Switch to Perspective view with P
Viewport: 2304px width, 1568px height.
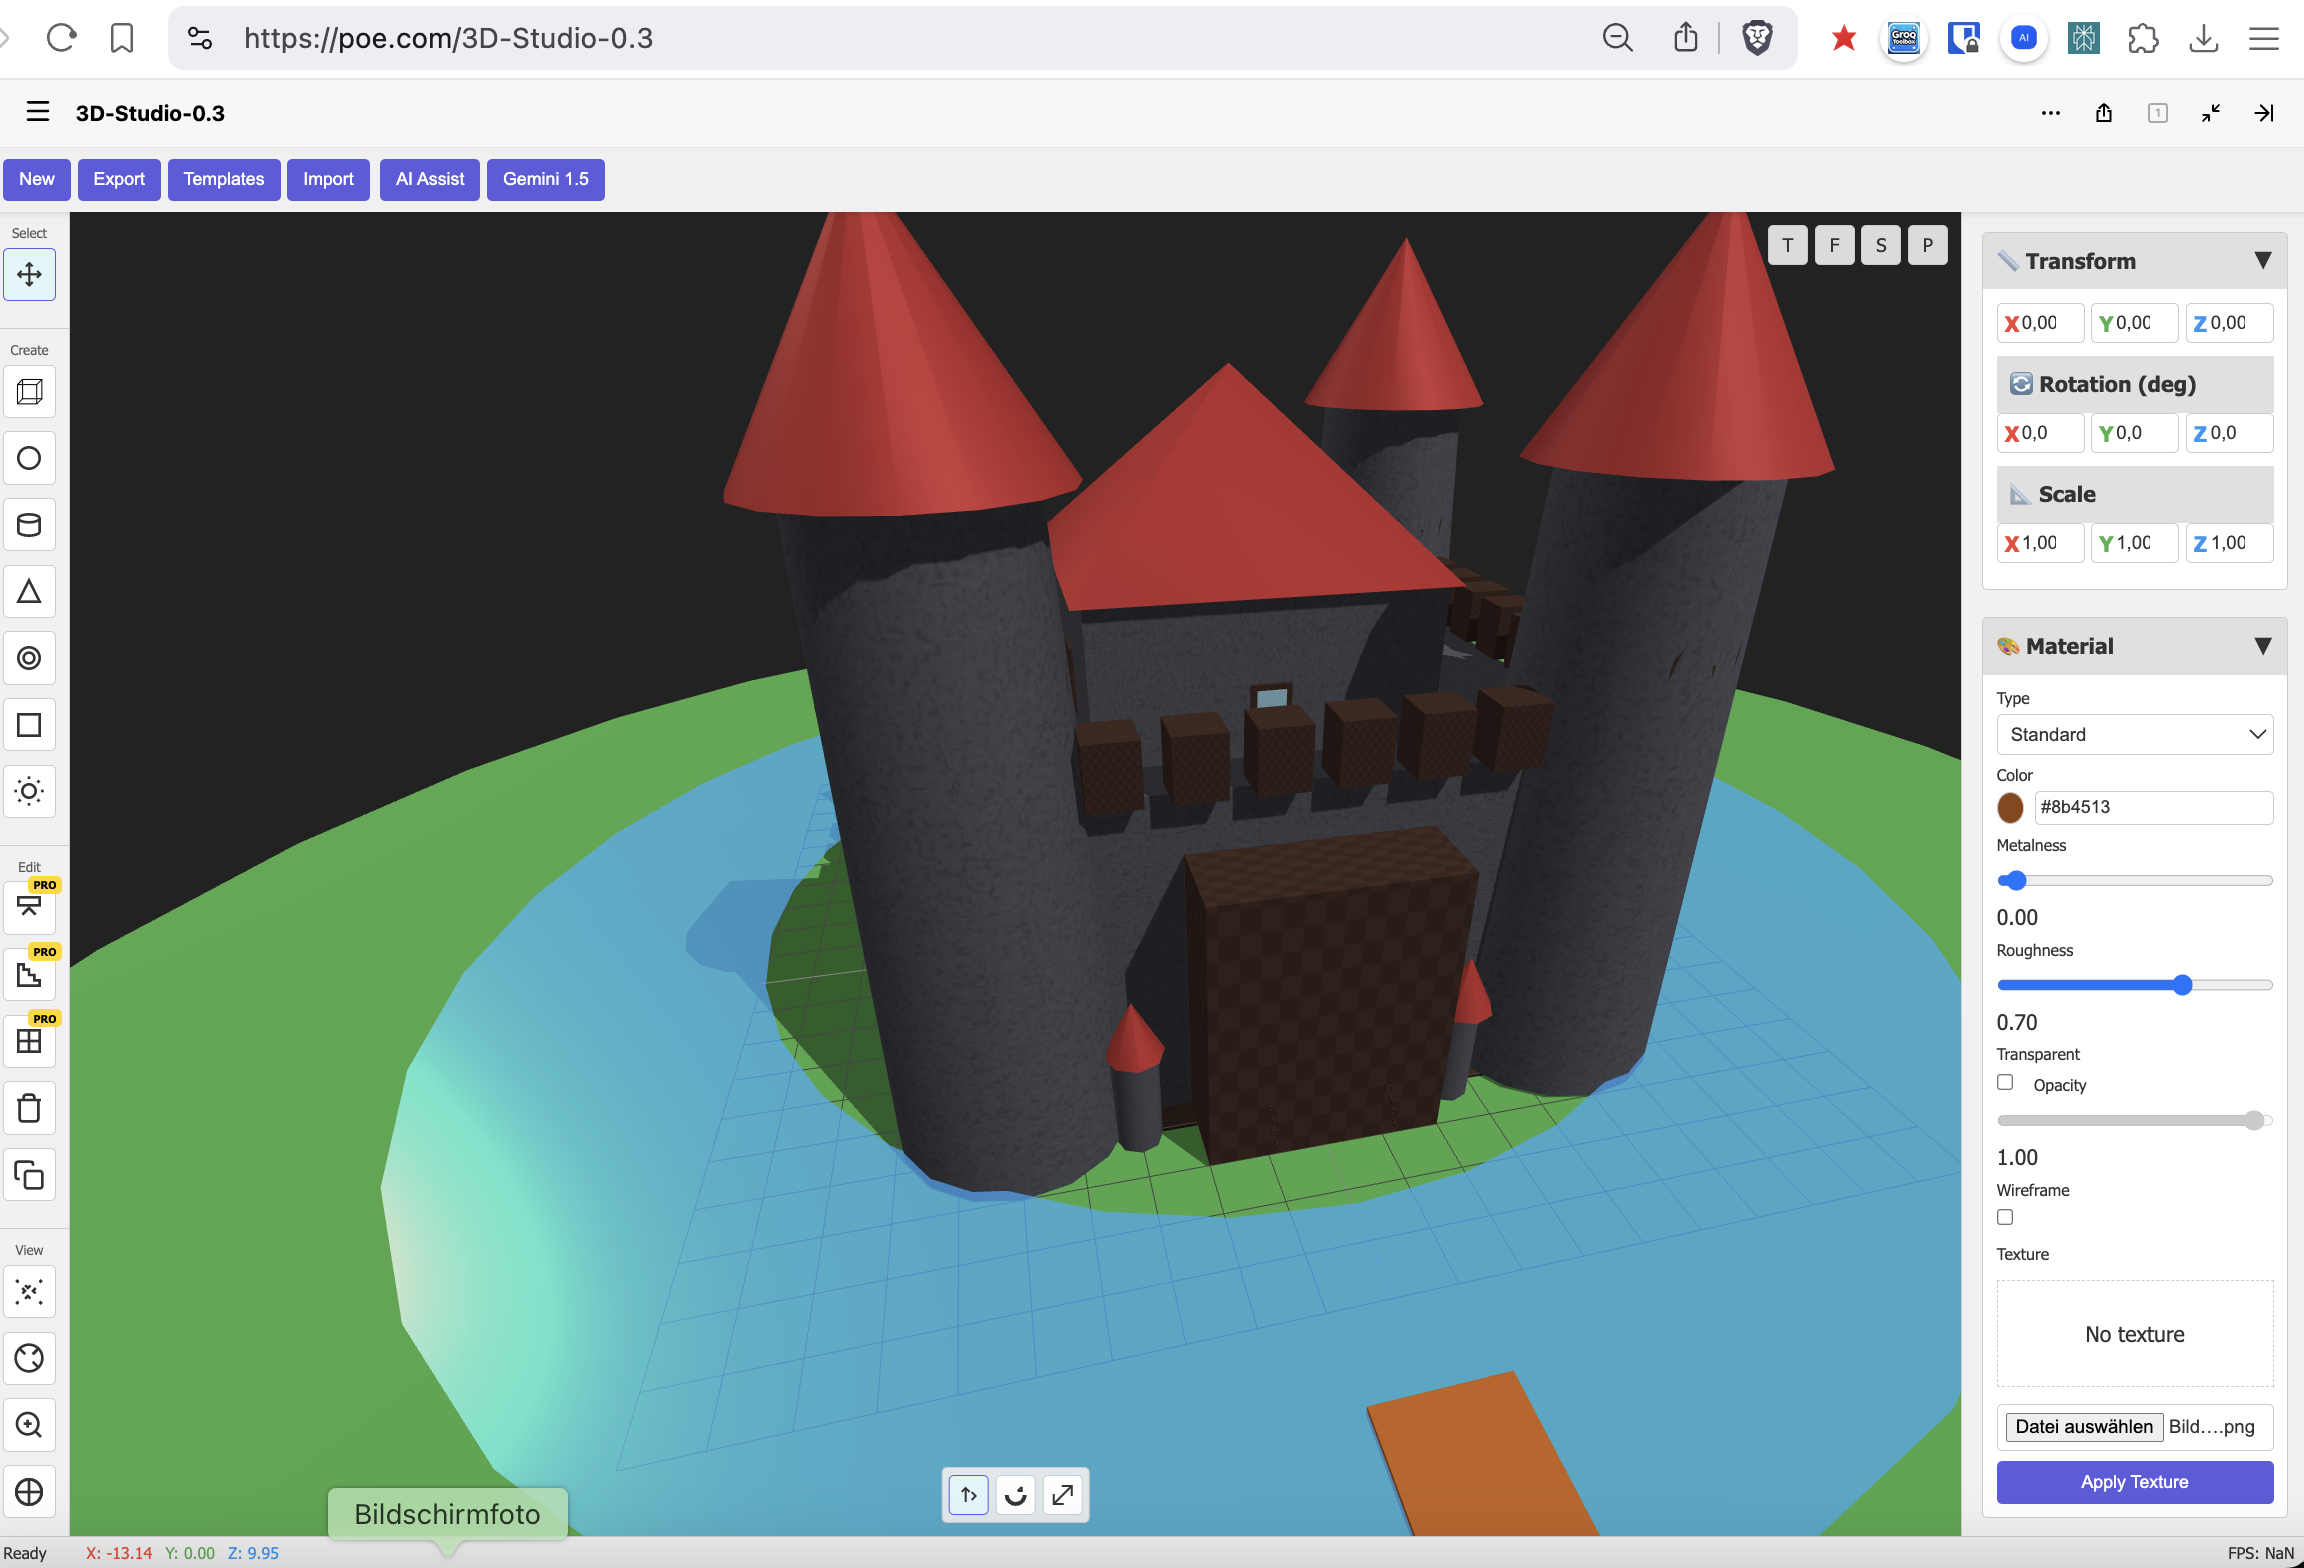pos(1927,245)
